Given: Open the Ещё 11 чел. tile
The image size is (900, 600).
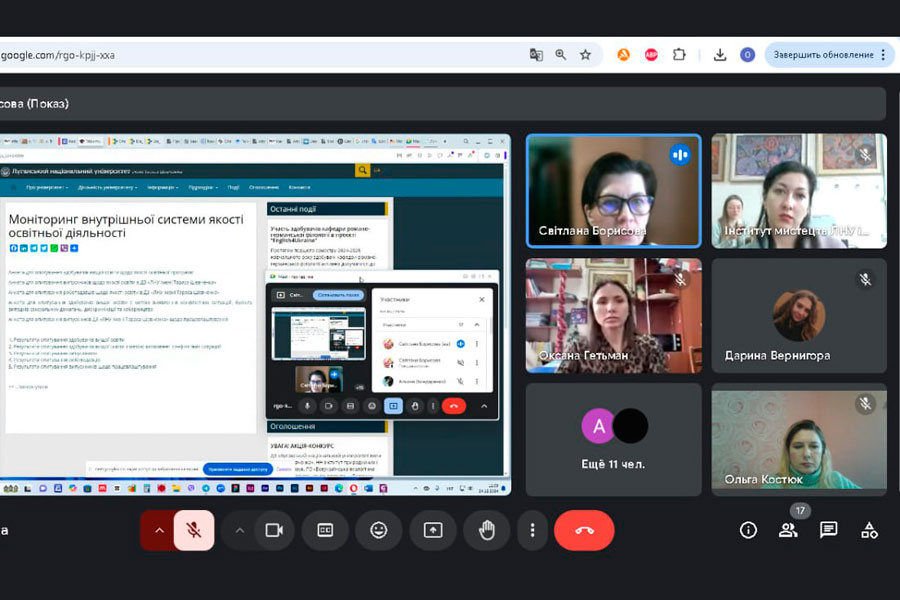Looking at the screenshot, I should 614,439.
